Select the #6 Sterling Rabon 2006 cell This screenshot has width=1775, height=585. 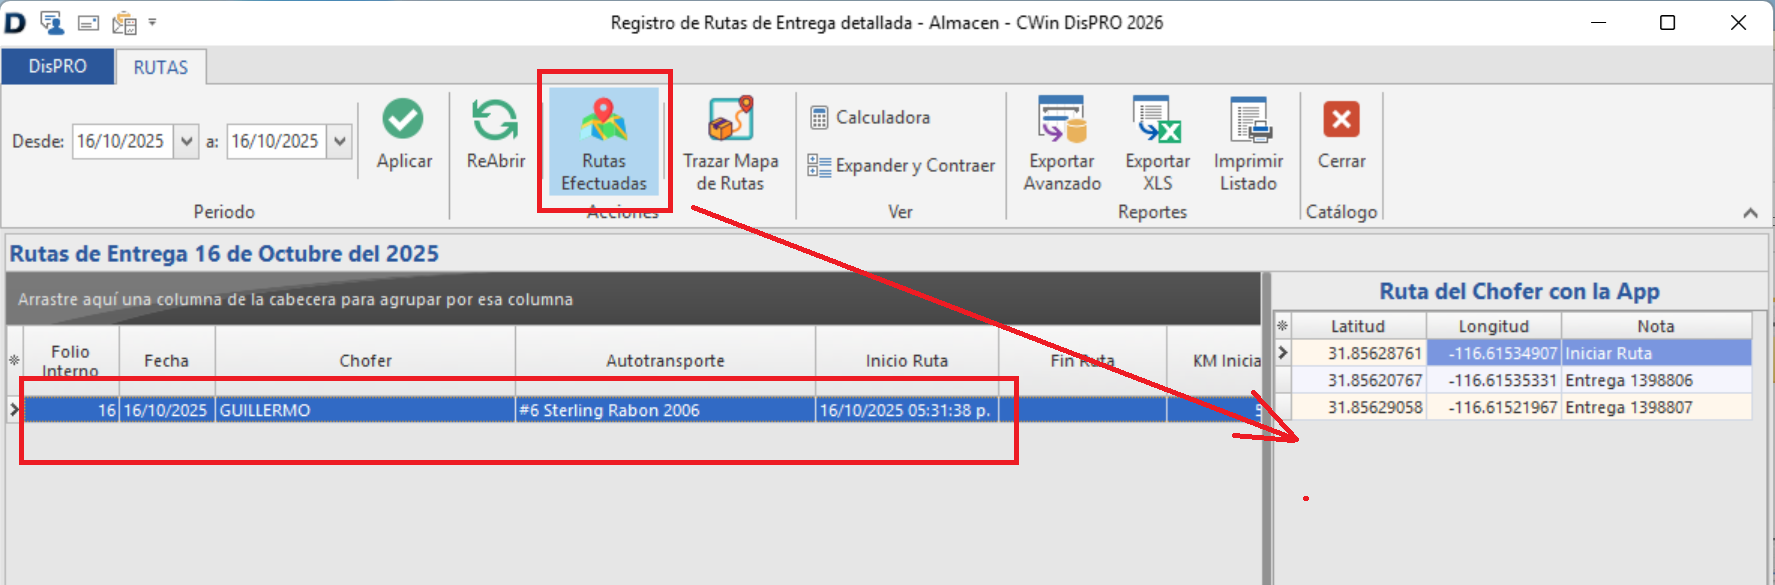[665, 410]
